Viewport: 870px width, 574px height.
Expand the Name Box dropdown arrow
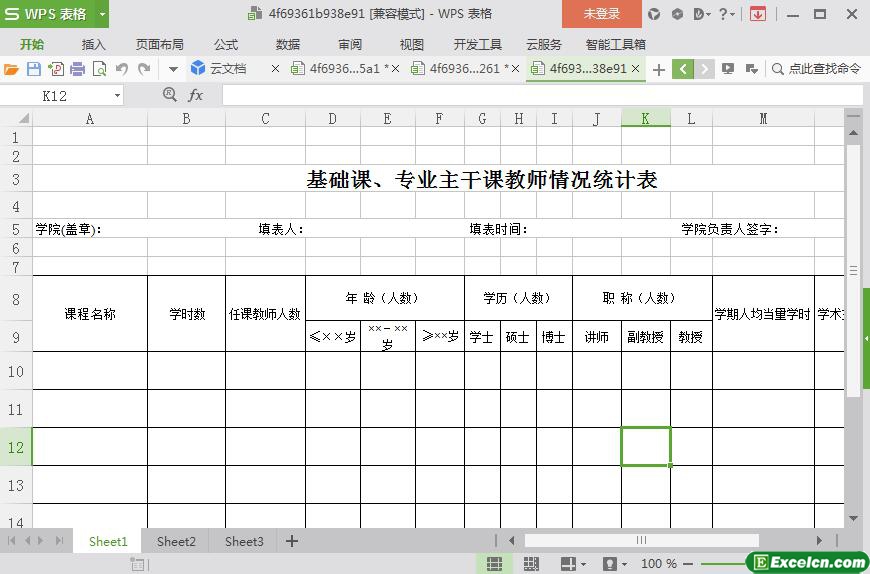tap(117, 95)
